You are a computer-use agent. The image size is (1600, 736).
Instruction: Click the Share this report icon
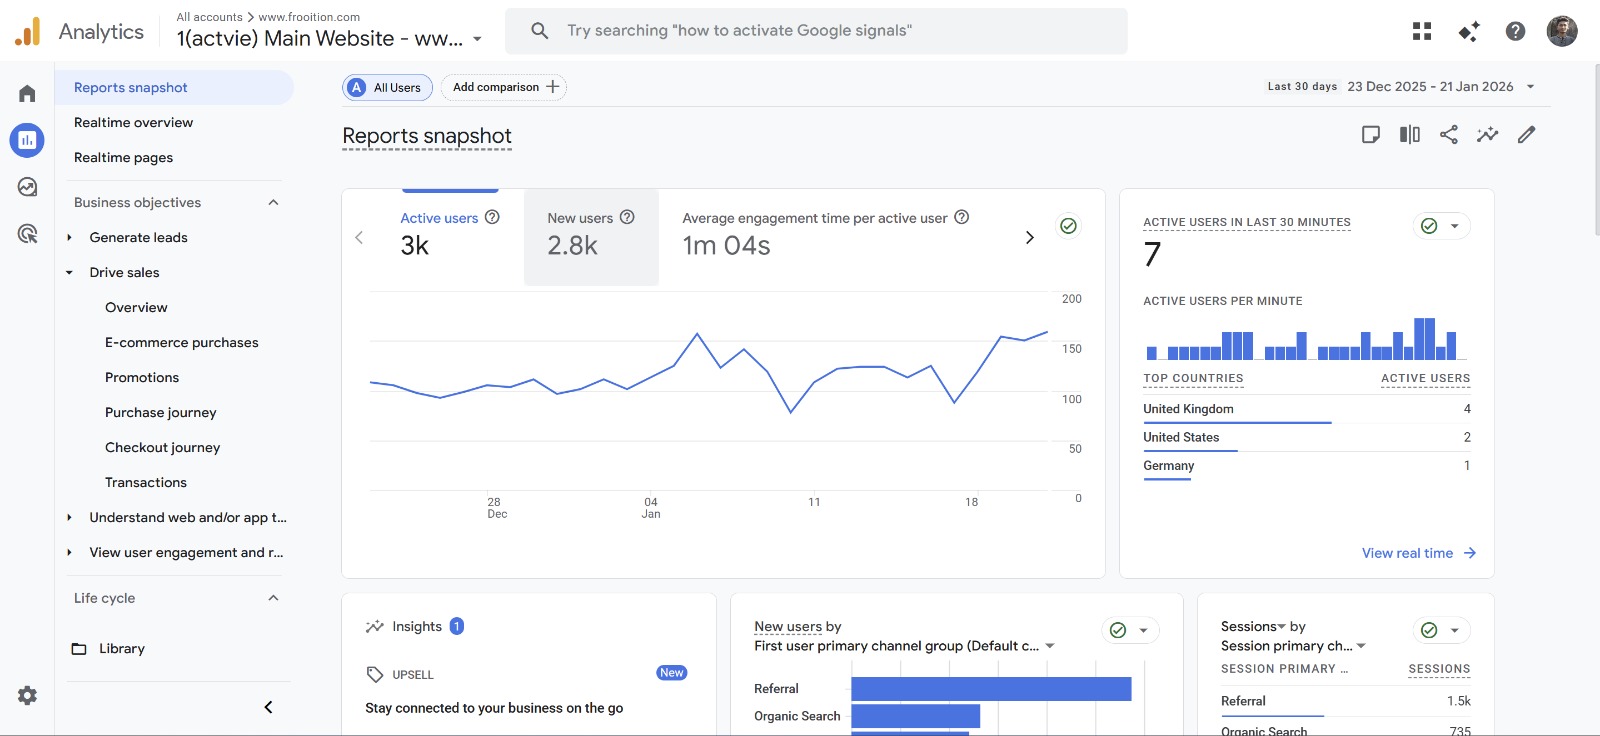[1448, 135]
